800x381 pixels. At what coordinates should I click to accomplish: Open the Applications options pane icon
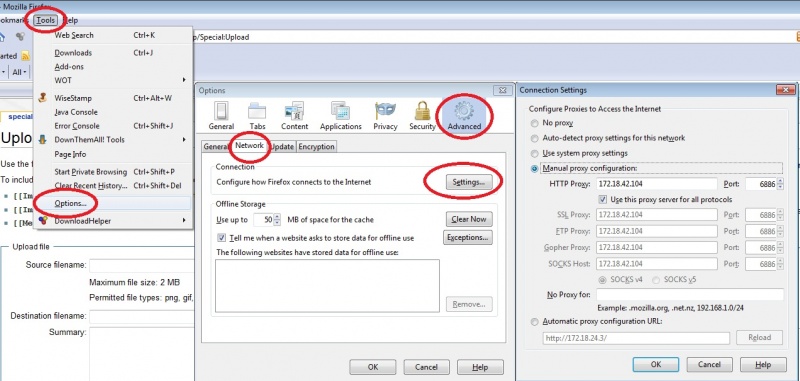coord(340,116)
